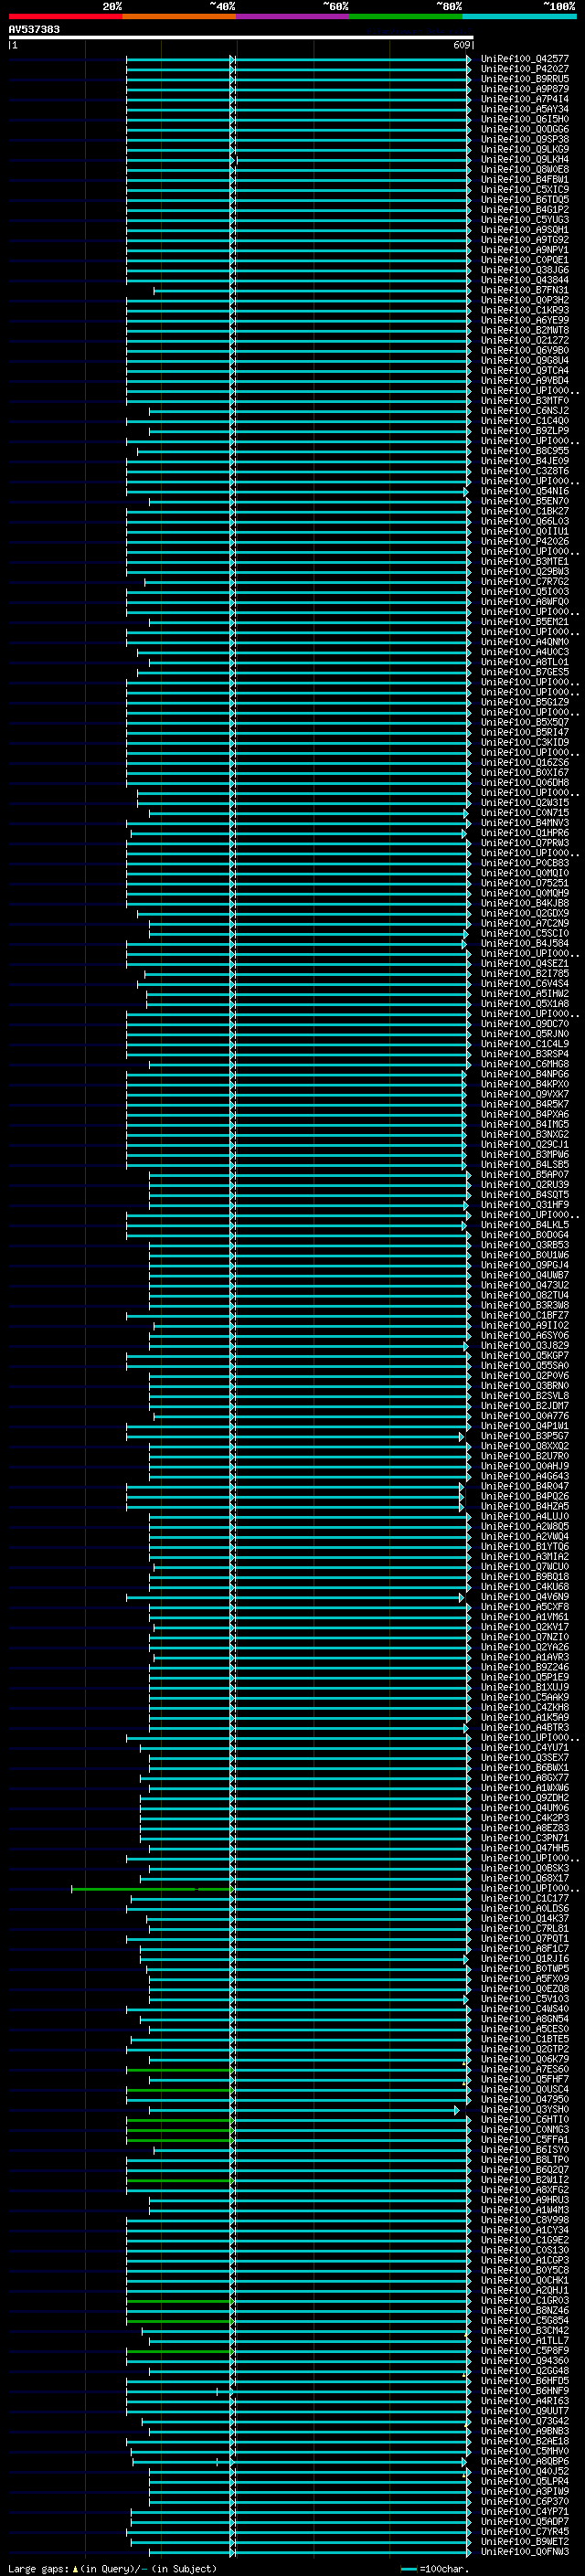This screenshot has width=585, height=2576.
Task: Select label UniRef100_Q82TU4
Action: [x=525, y=1295]
